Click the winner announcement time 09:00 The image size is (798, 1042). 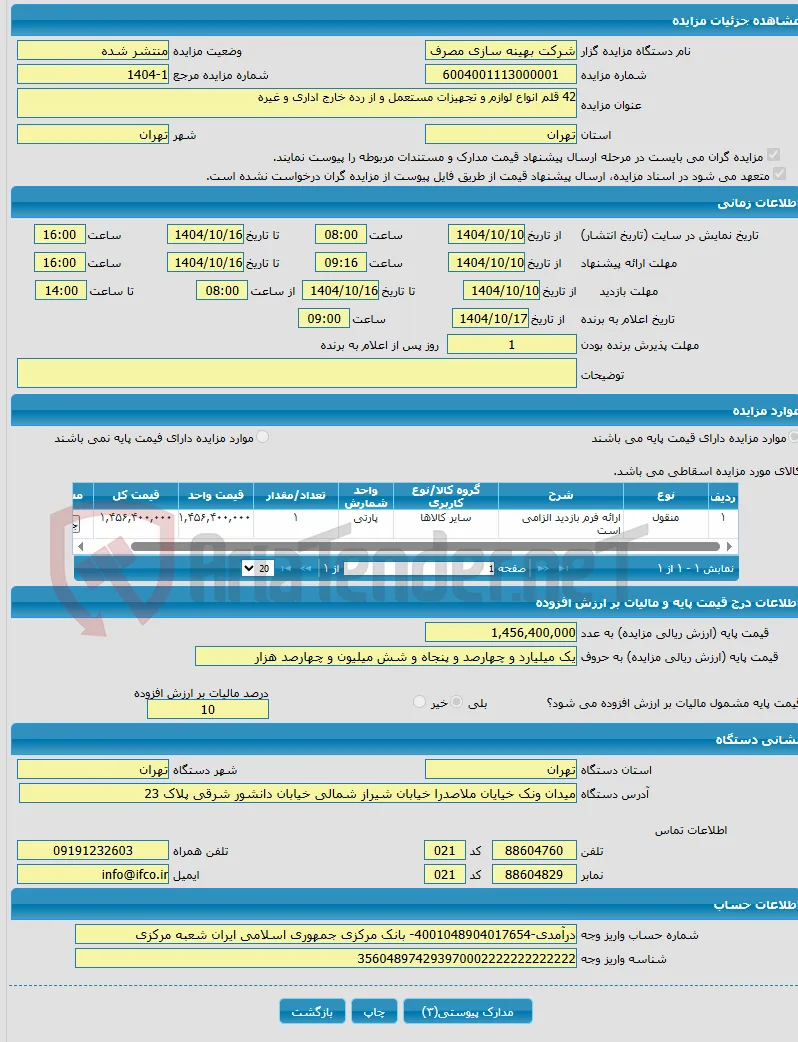tap(324, 318)
